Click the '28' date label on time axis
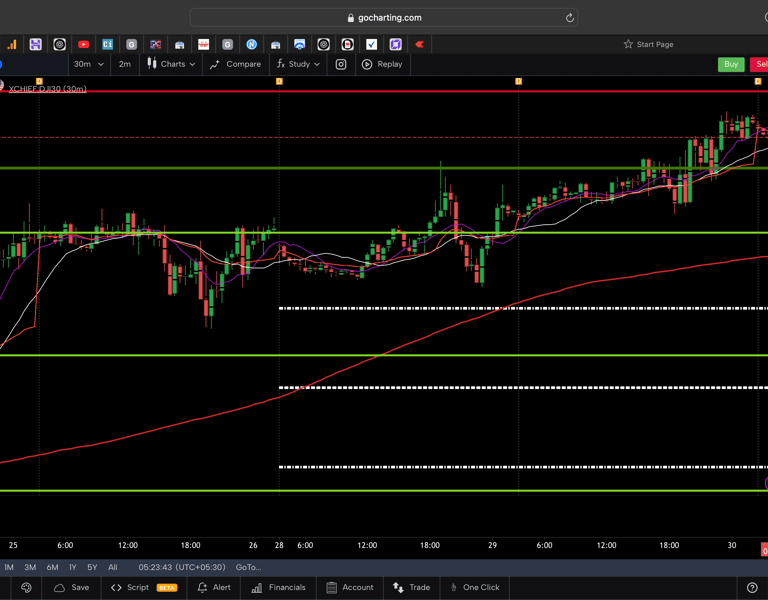The image size is (768, 600). coord(279,545)
